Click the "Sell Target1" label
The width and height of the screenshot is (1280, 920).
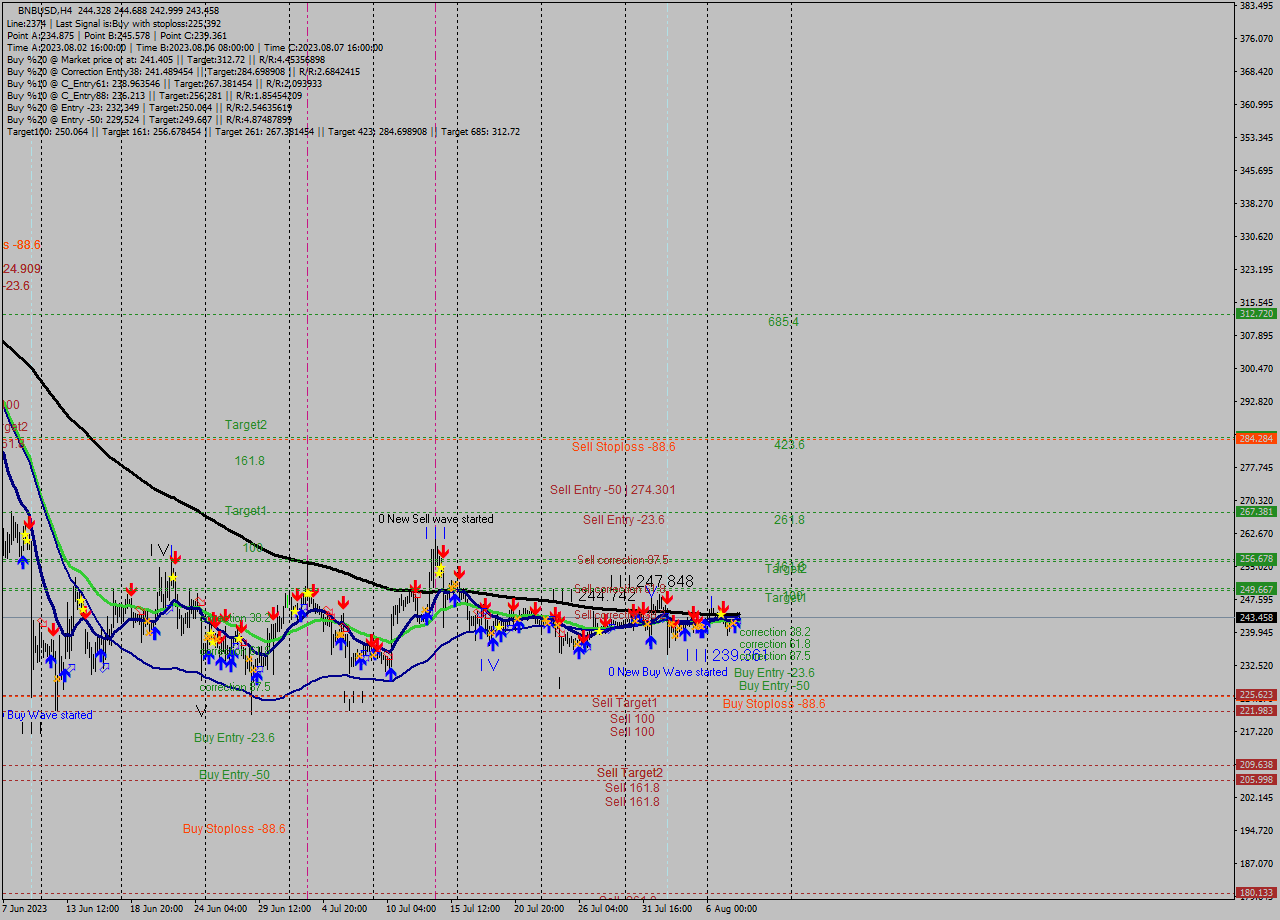click(x=626, y=703)
